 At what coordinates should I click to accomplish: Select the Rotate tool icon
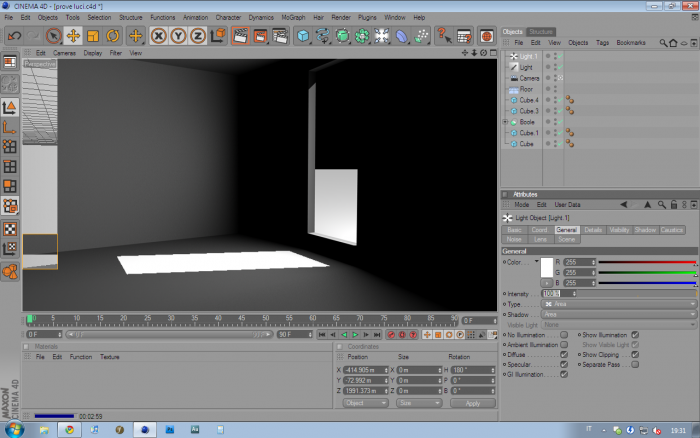tap(112, 36)
